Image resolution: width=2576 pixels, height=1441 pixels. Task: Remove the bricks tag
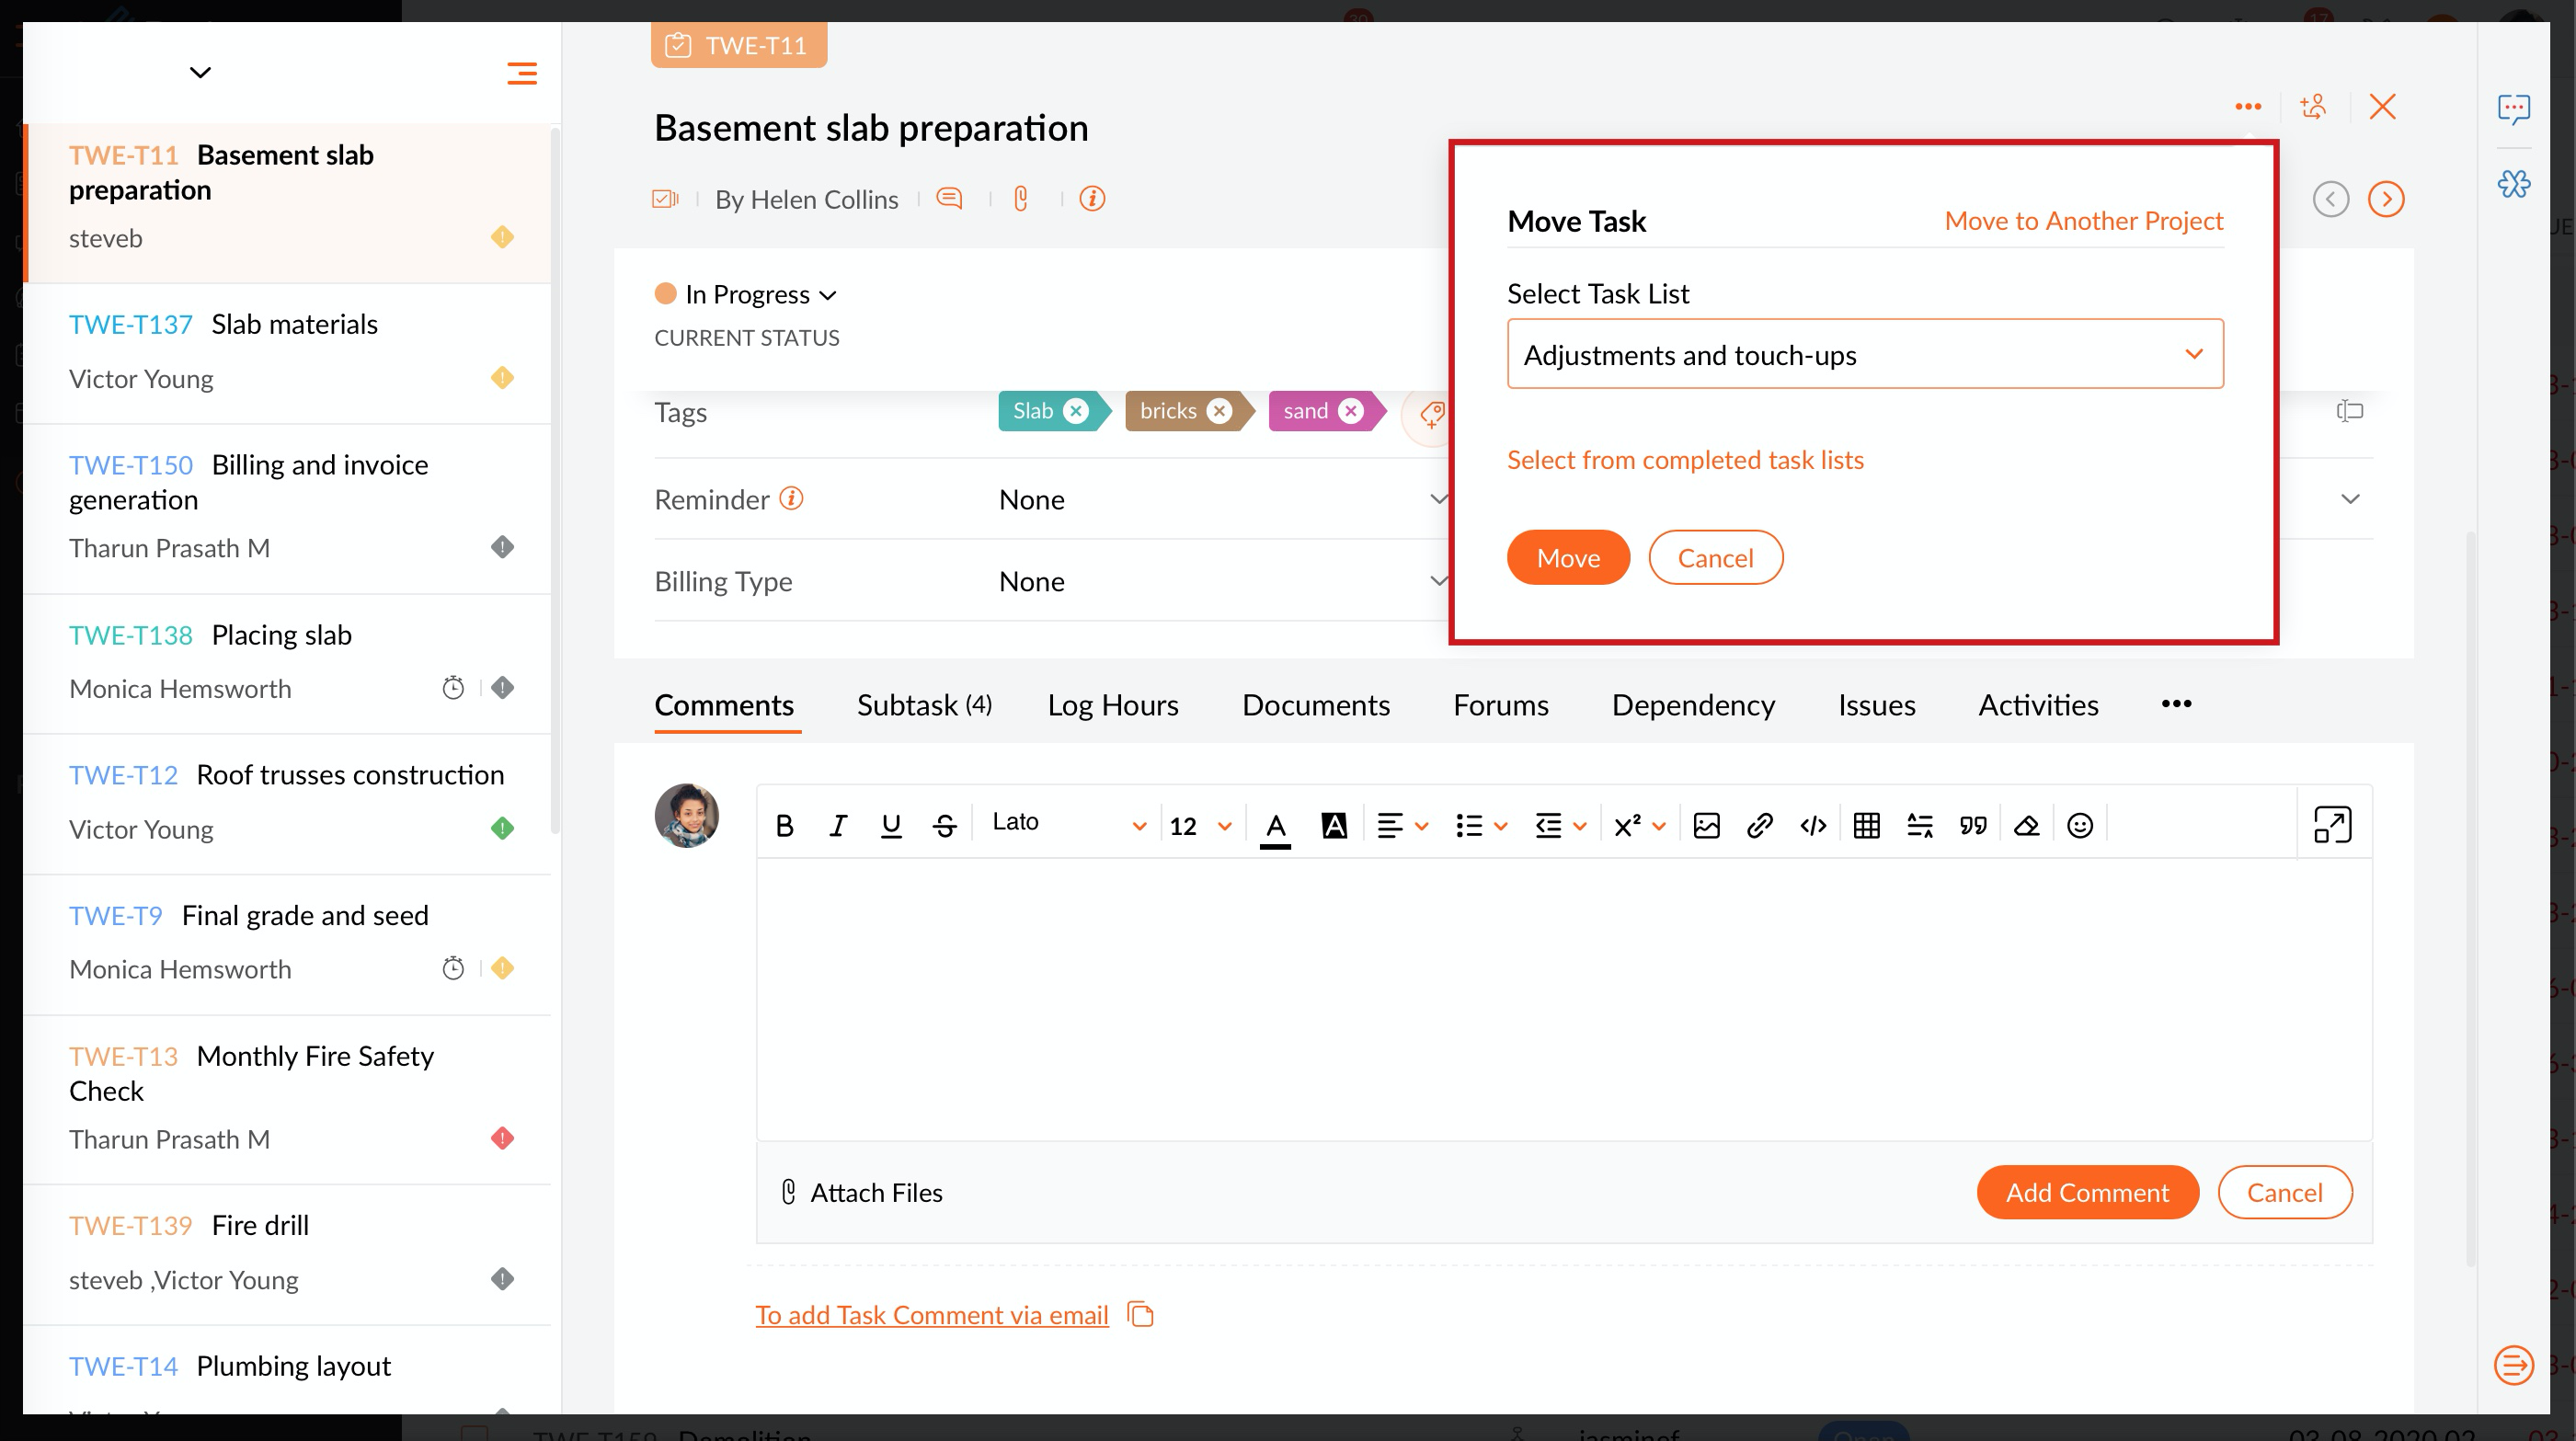tap(1219, 411)
